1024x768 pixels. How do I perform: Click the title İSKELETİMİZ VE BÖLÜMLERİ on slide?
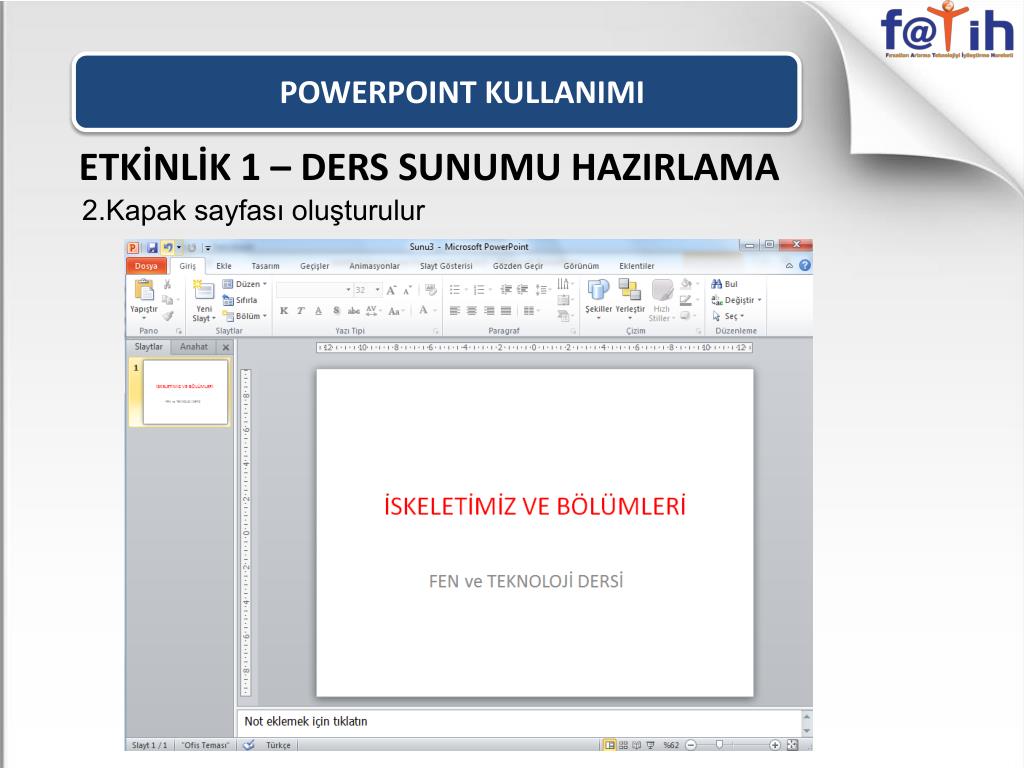(x=535, y=507)
